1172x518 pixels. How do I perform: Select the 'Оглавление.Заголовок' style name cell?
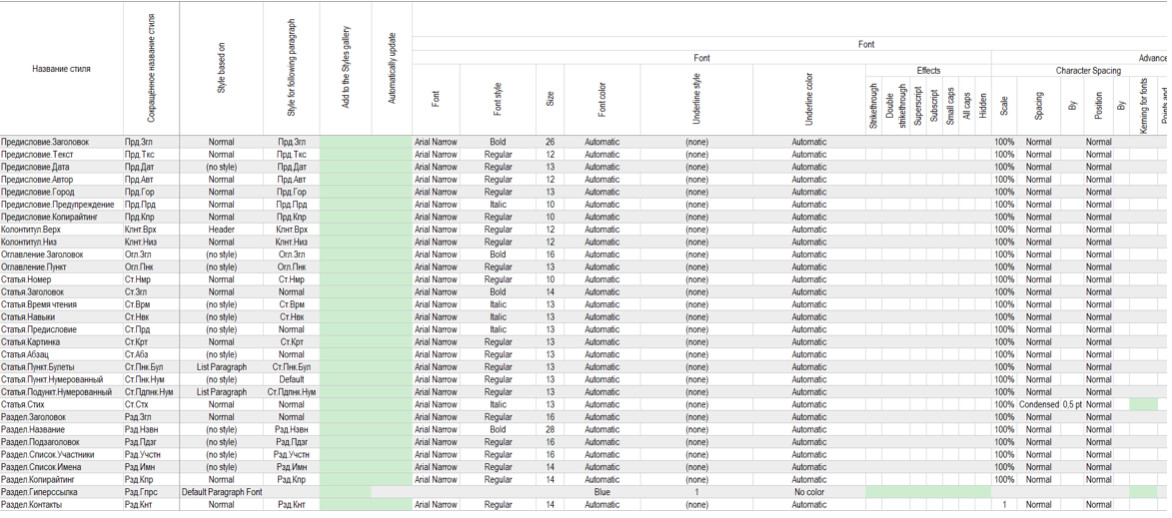(61, 254)
